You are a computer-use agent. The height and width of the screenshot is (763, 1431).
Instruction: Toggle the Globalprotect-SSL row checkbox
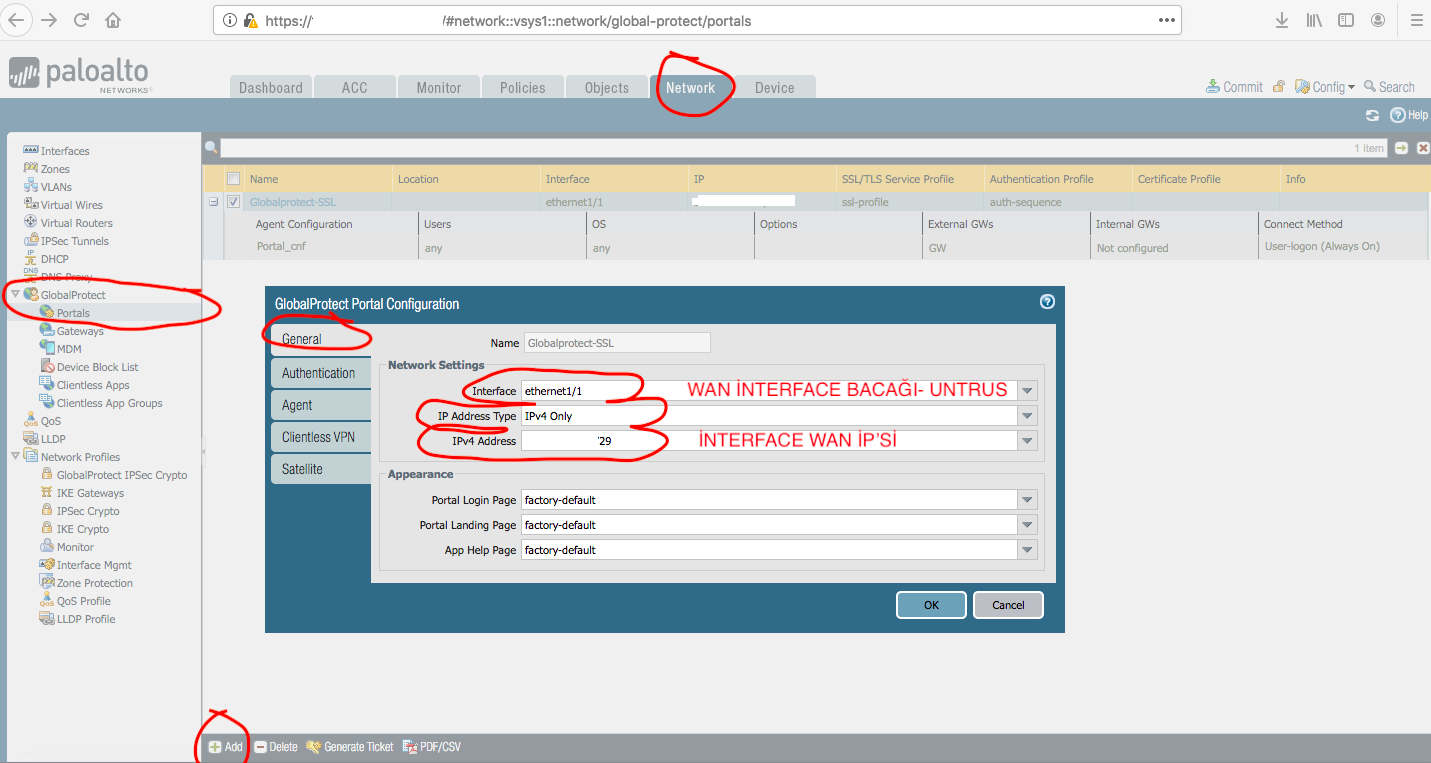click(234, 202)
